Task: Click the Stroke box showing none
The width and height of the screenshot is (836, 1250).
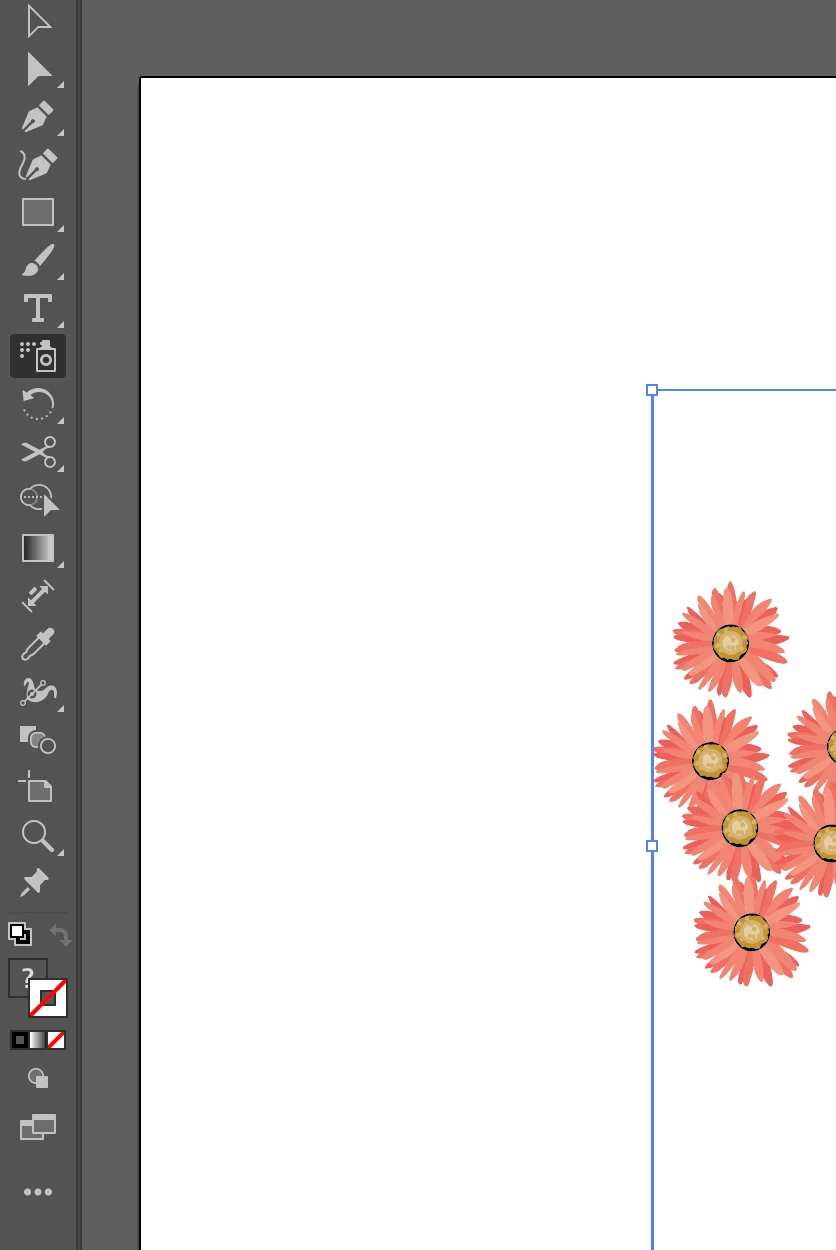Action: coord(49,998)
